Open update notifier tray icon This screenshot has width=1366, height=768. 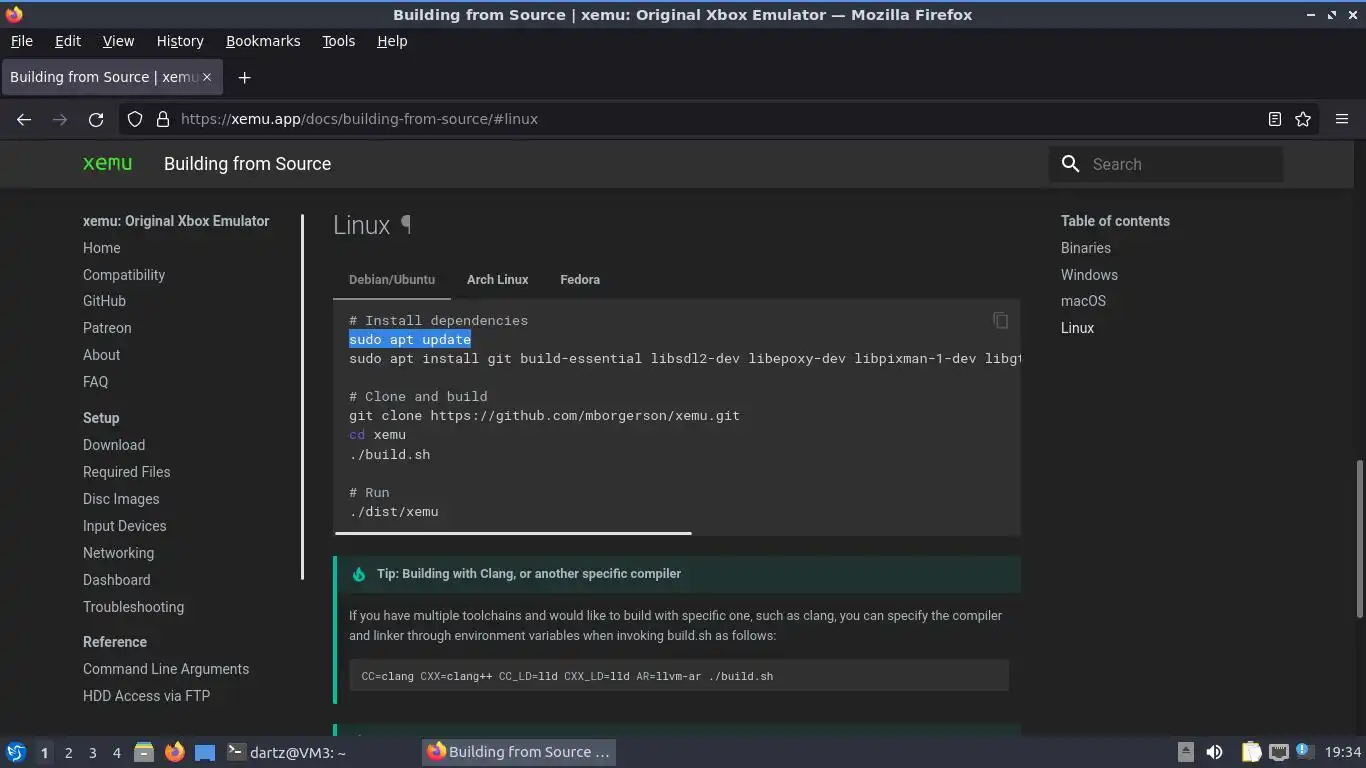pos(1304,750)
